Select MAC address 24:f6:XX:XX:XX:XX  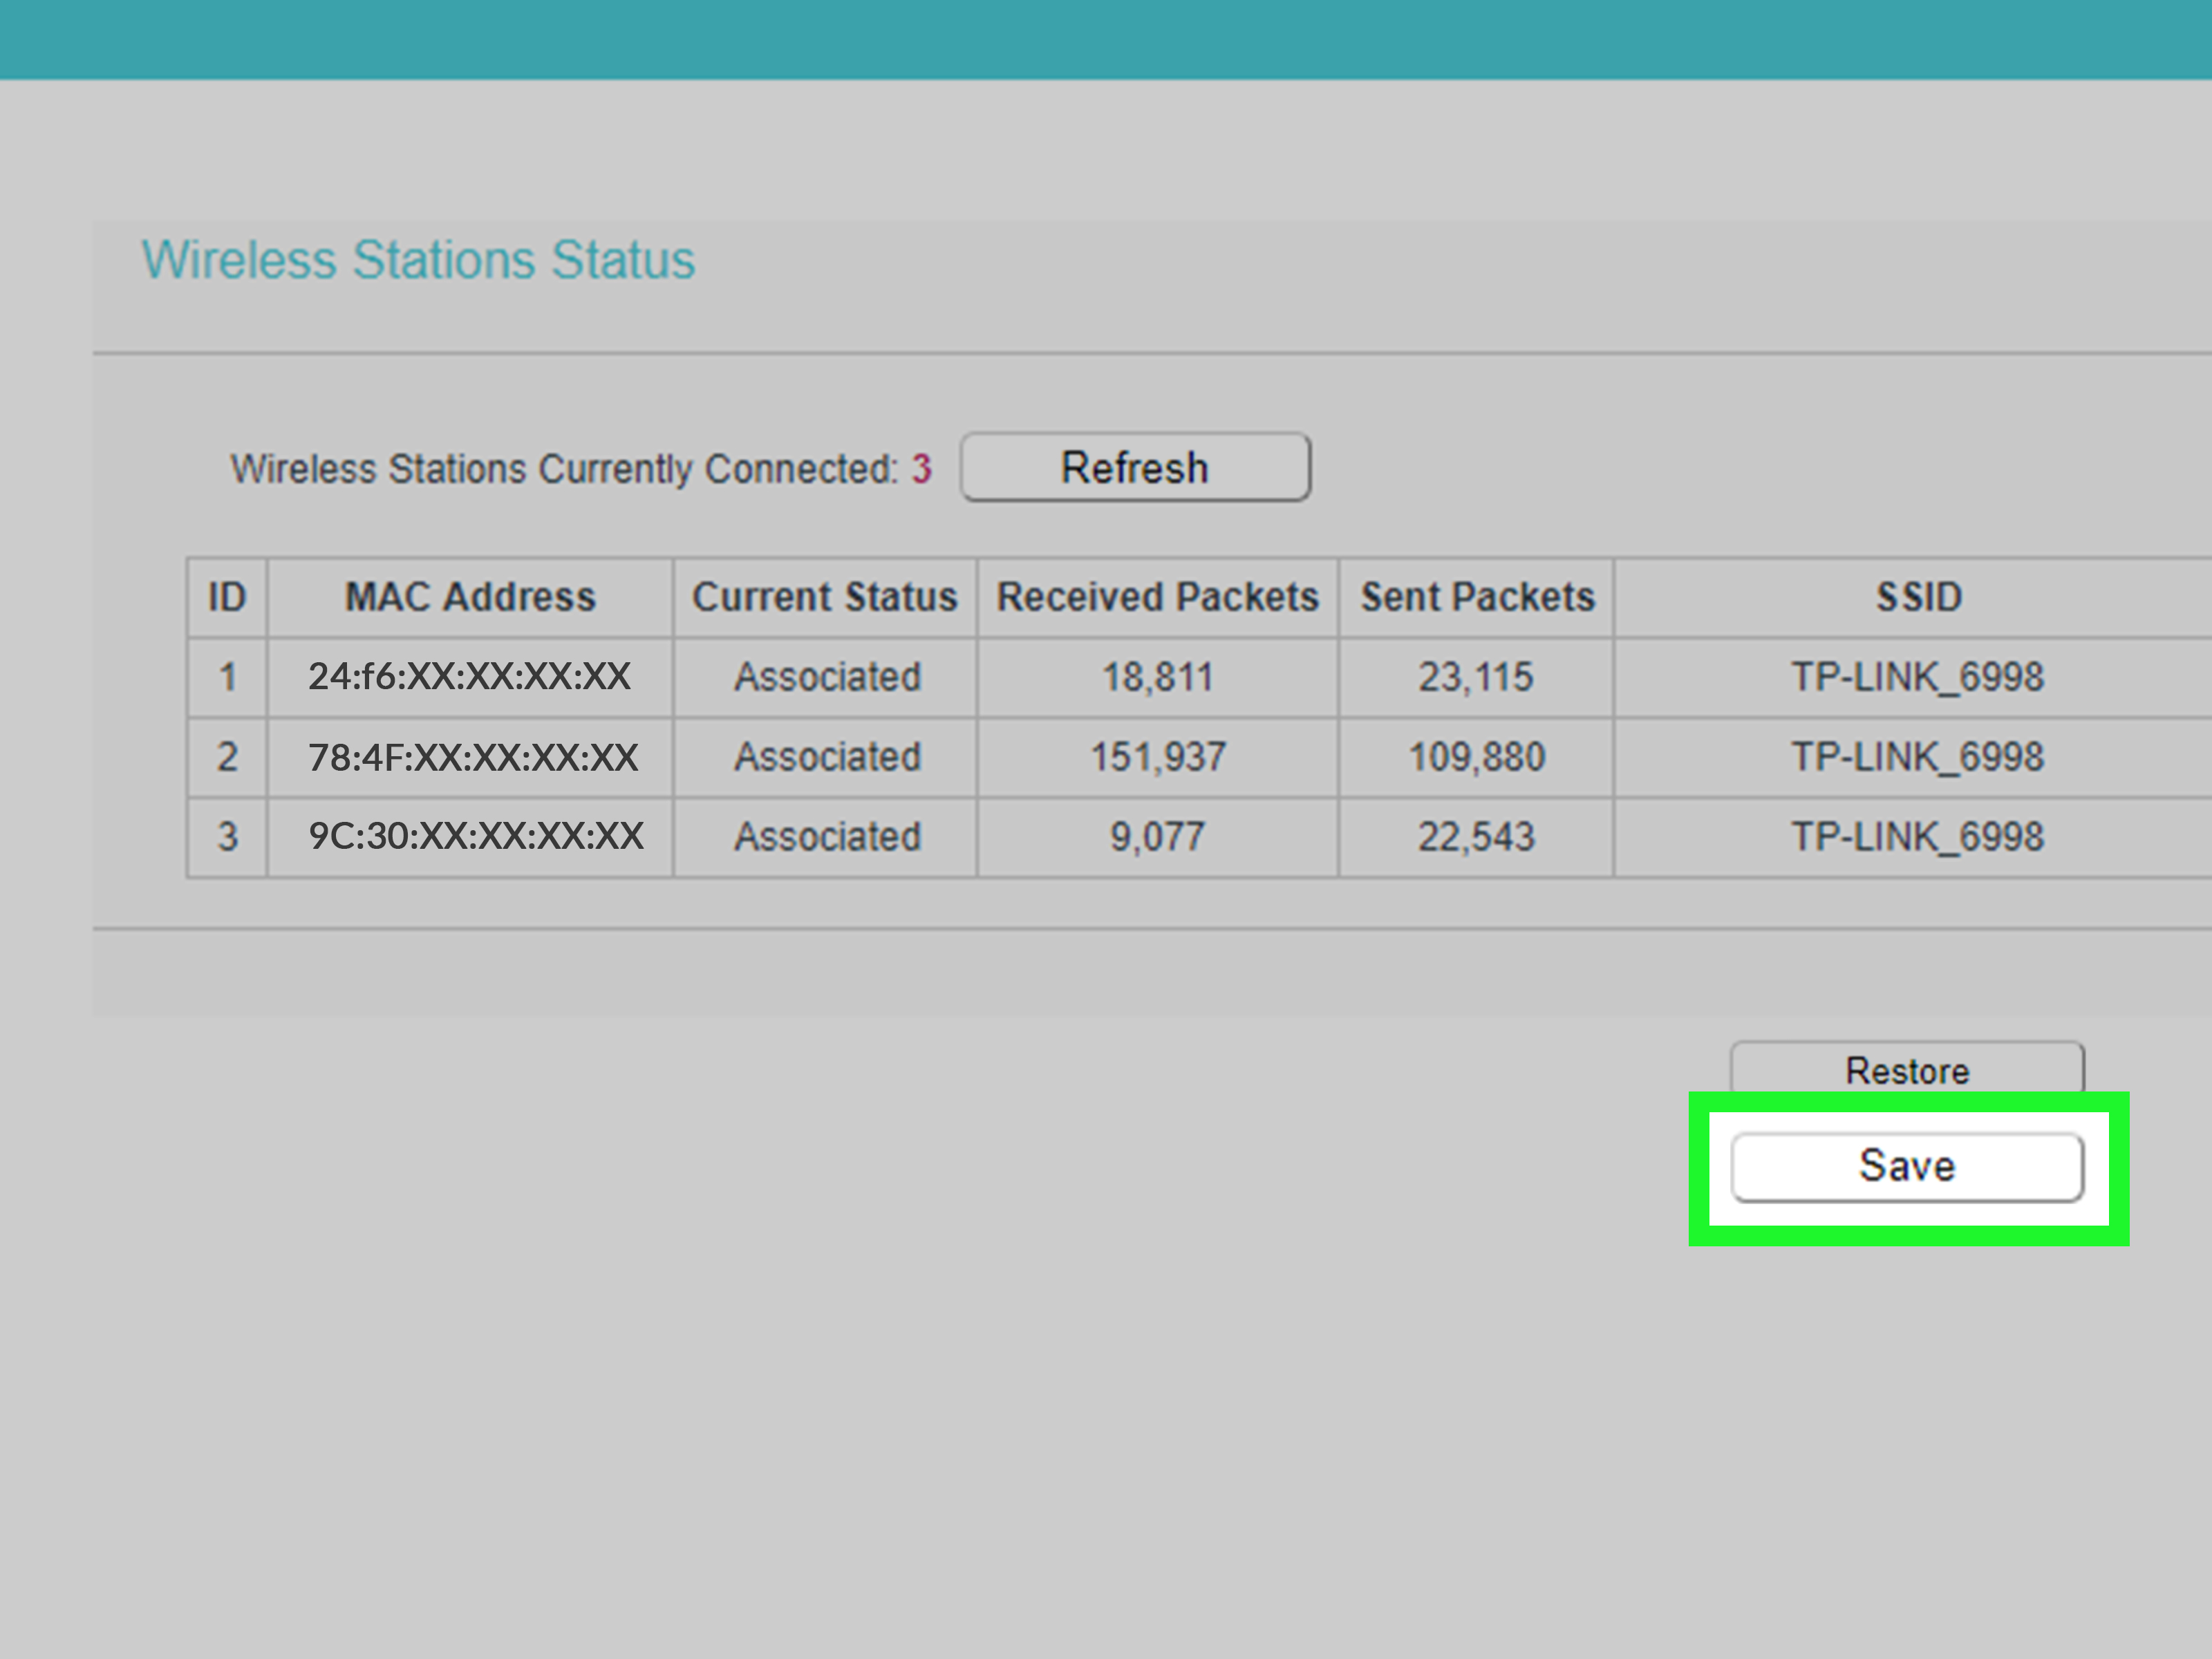pos(469,677)
